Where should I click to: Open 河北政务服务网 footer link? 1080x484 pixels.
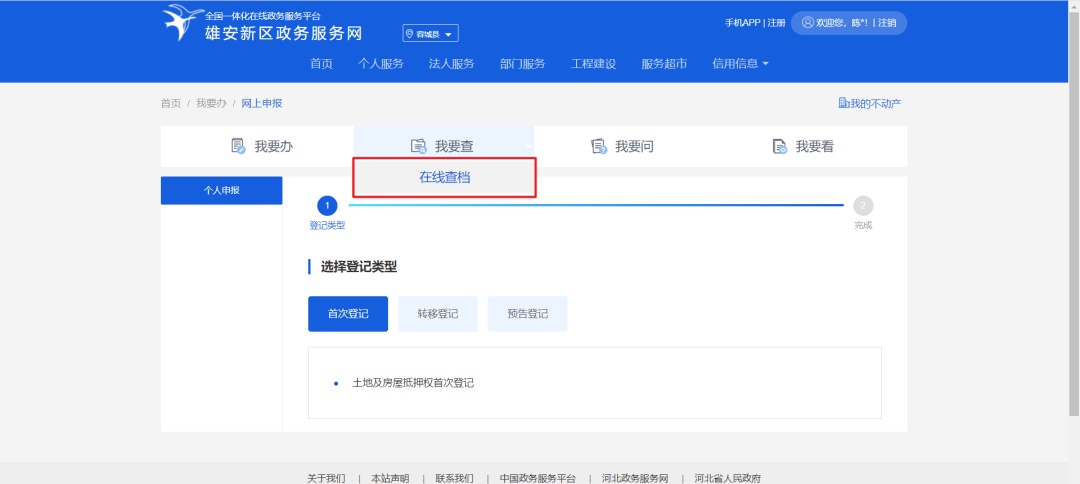[635, 478]
